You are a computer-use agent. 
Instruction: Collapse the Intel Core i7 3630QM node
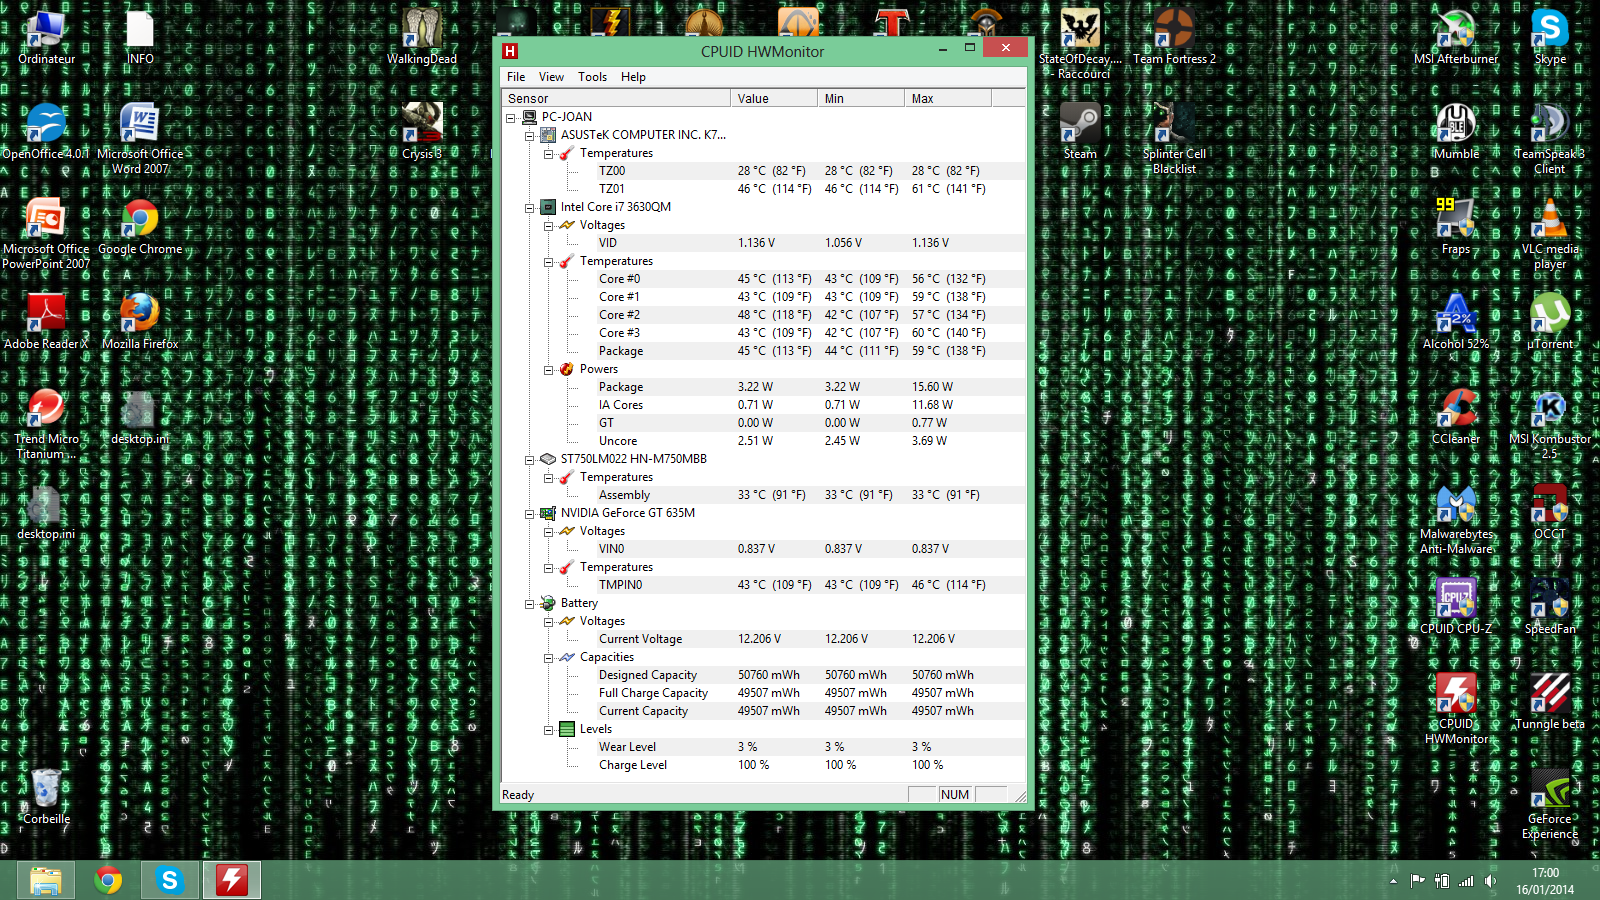[x=530, y=207]
